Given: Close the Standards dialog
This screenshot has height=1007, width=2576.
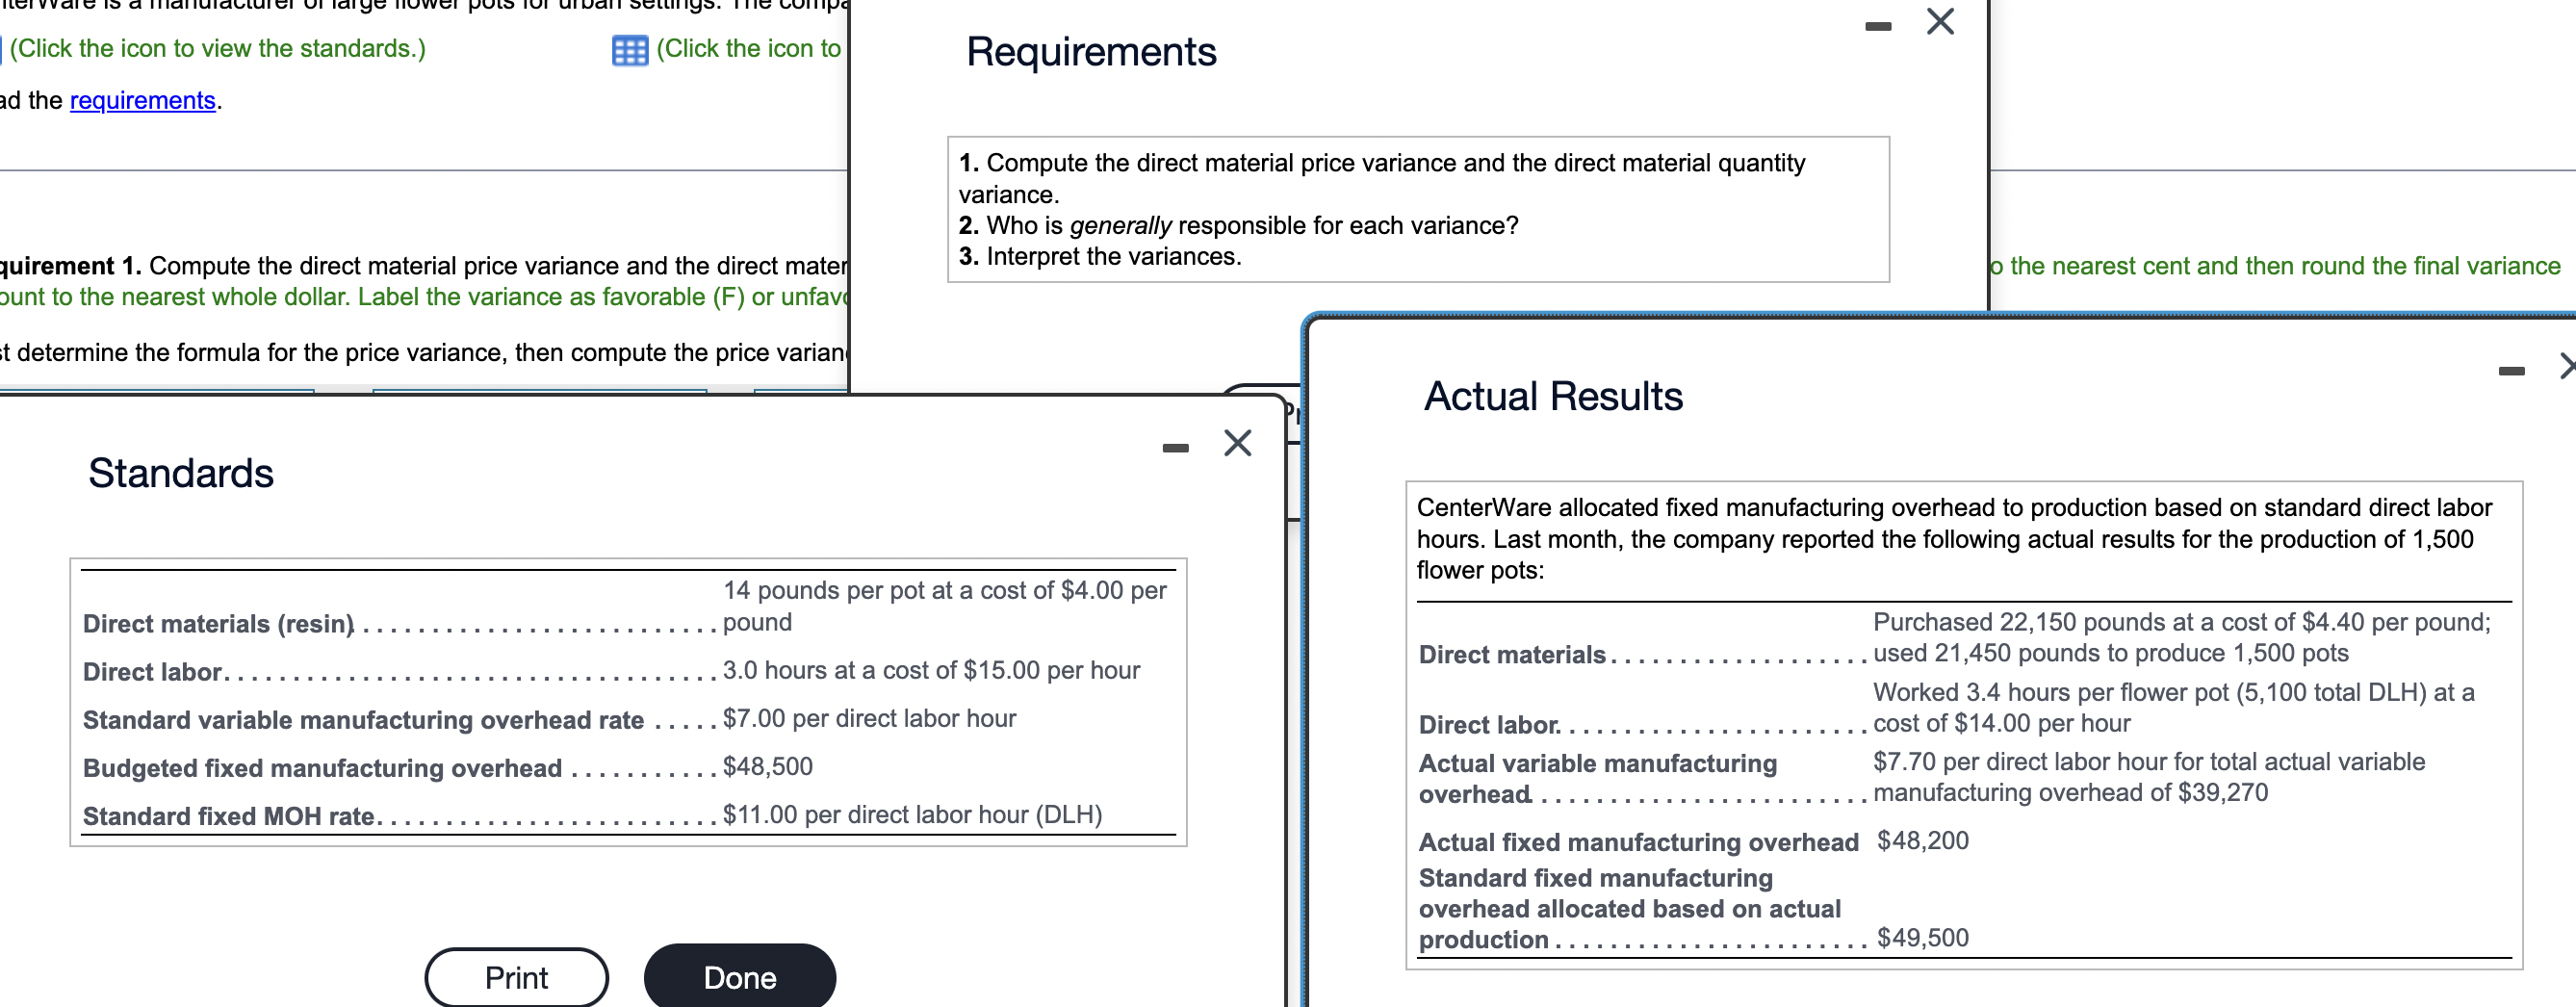Looking at the screenshot, I should [1238, 443].
